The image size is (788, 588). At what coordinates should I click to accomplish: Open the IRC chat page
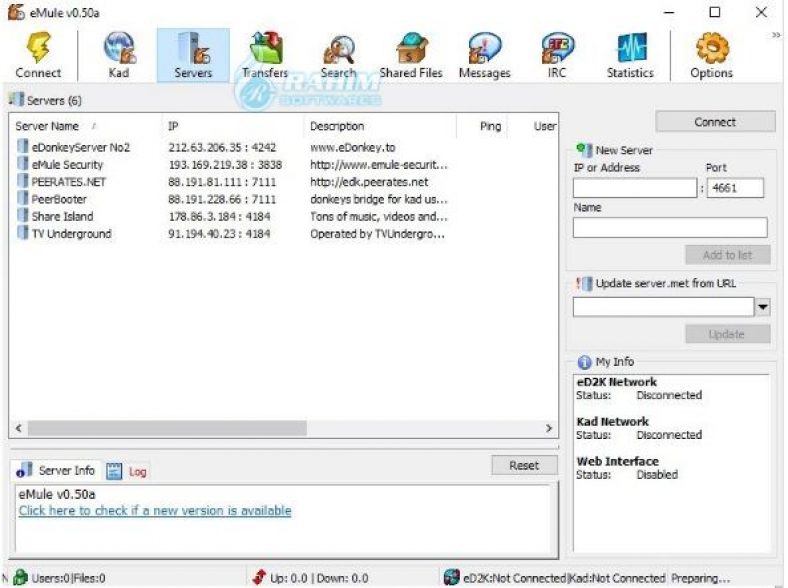point(557,55)
